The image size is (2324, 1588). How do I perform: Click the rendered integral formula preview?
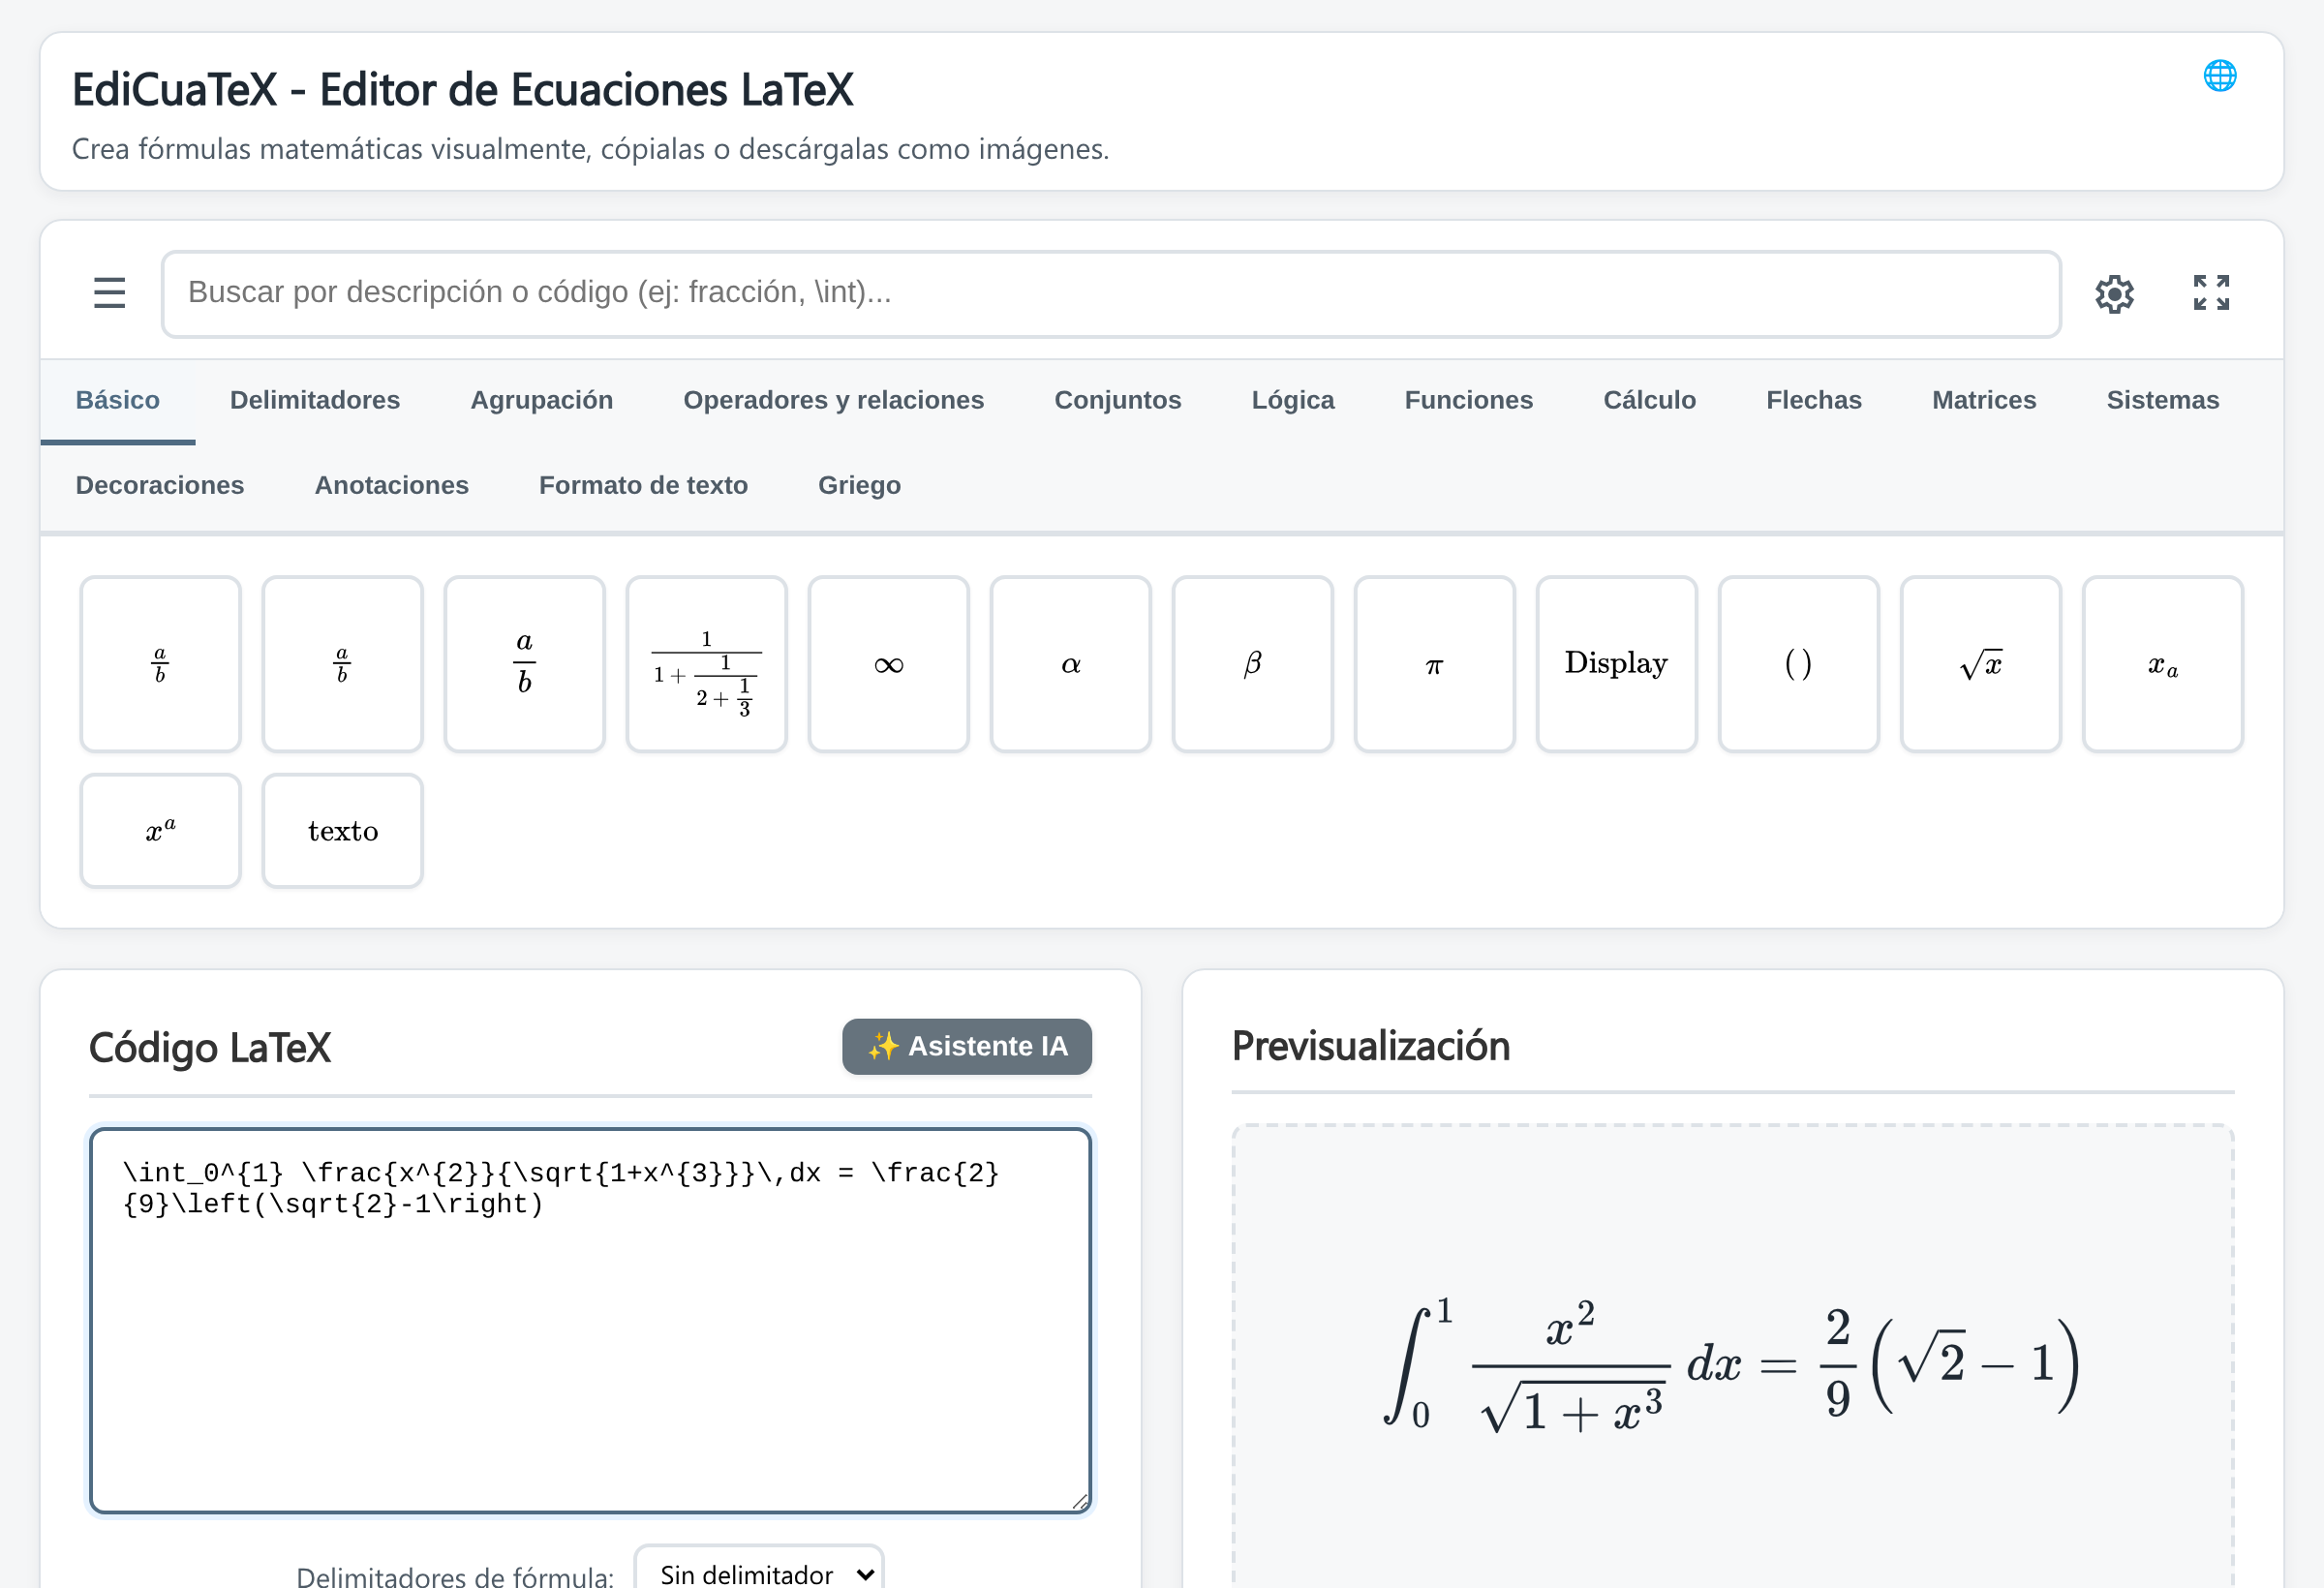pos(1732,1364)
